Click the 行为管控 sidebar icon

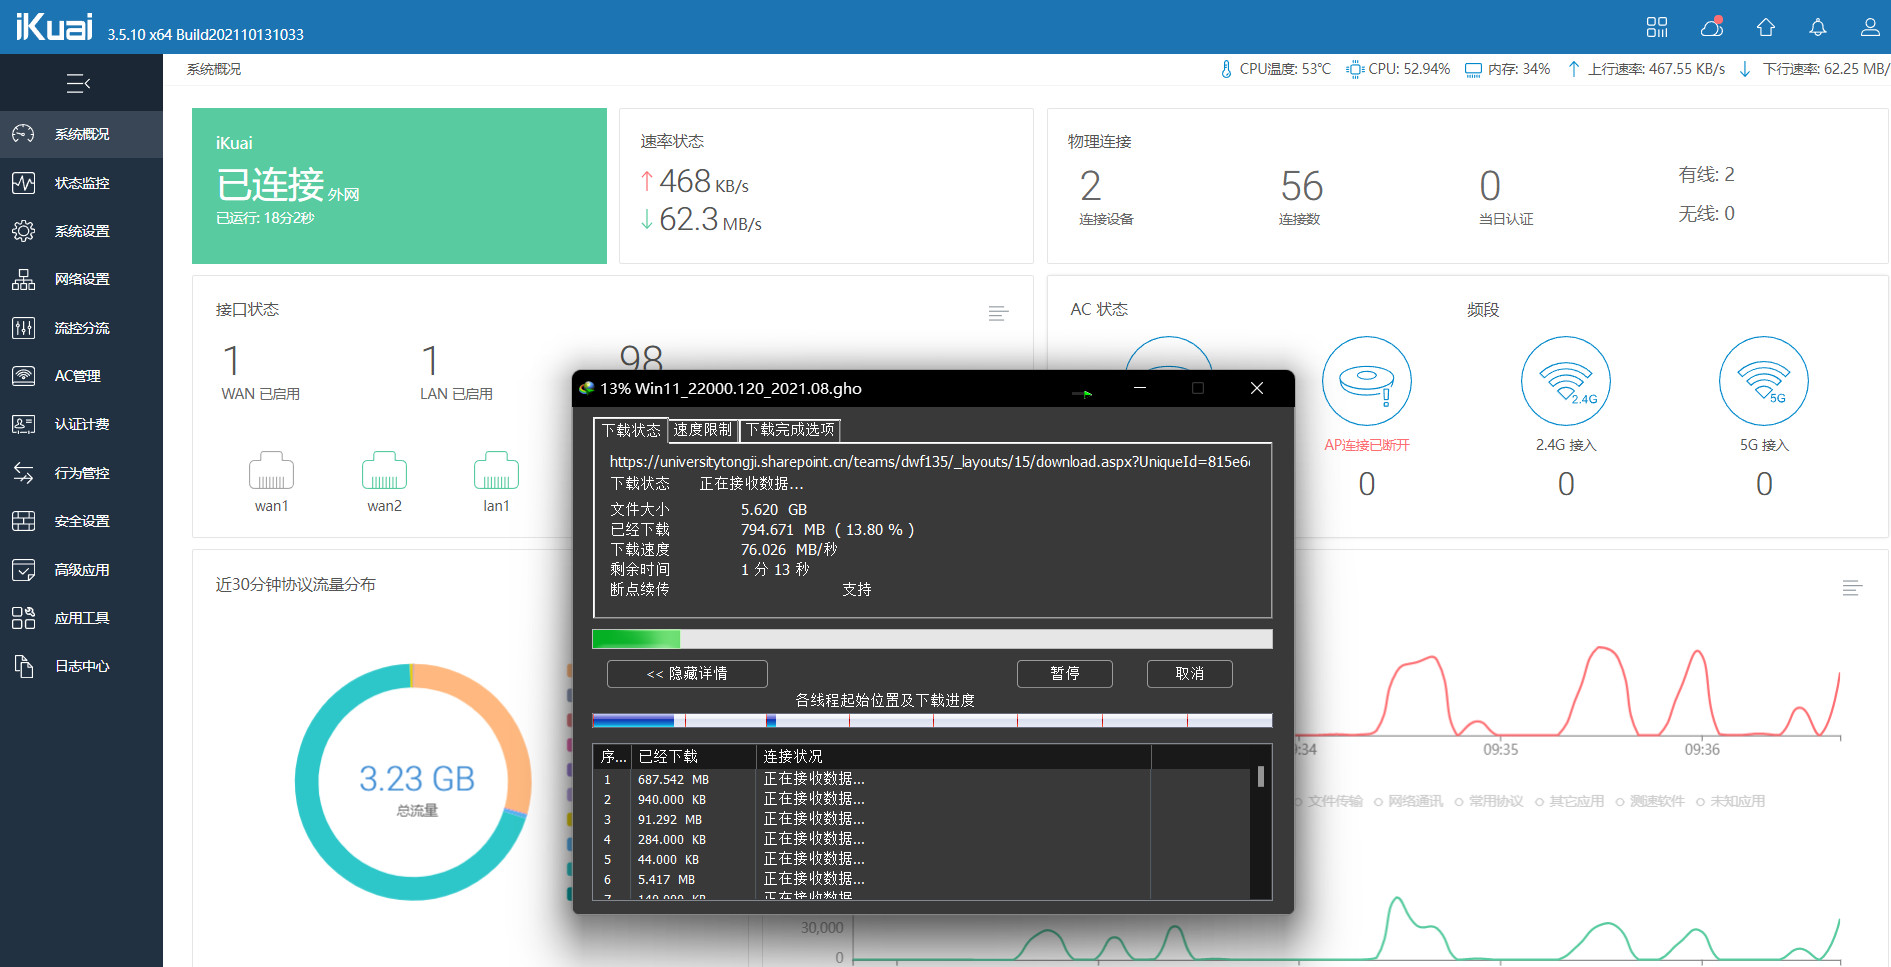click(x=23, y=473)
